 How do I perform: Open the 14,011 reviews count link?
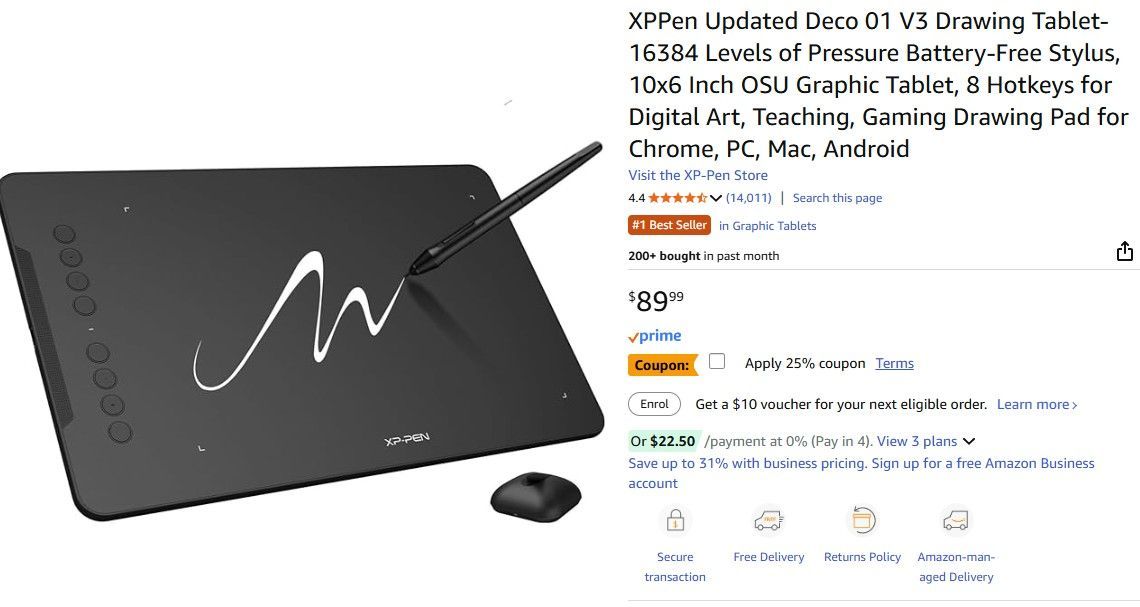click(749, 198)
